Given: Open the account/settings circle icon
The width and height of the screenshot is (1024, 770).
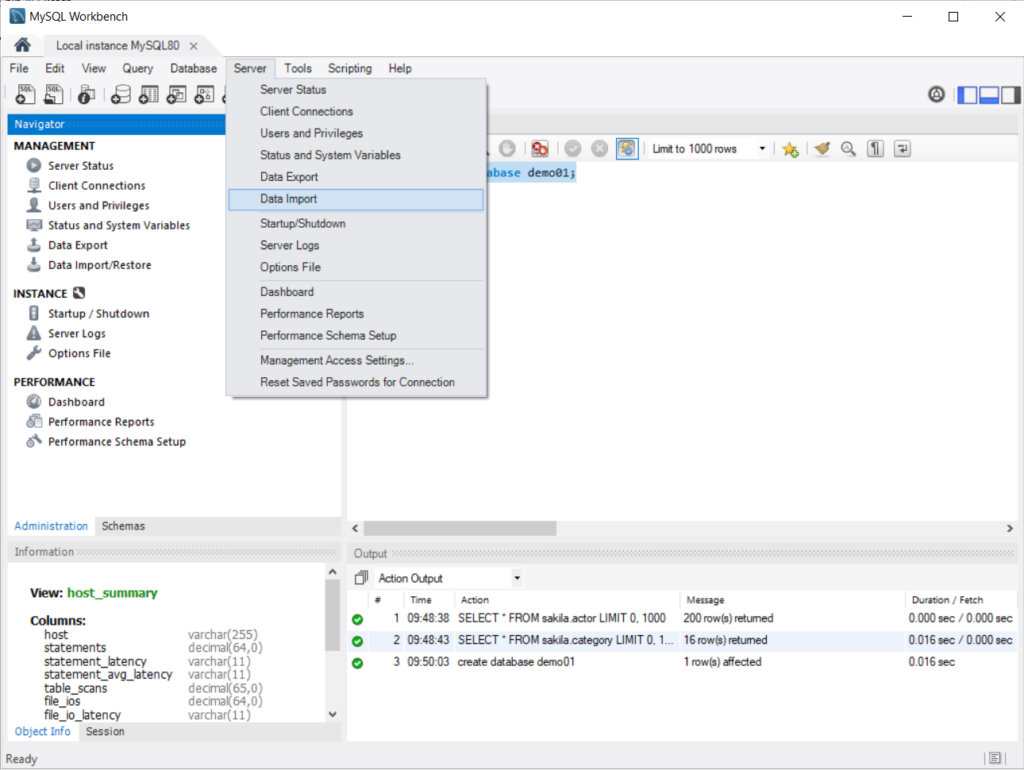Looking at the screenshot, I should [x=936, y=95].
